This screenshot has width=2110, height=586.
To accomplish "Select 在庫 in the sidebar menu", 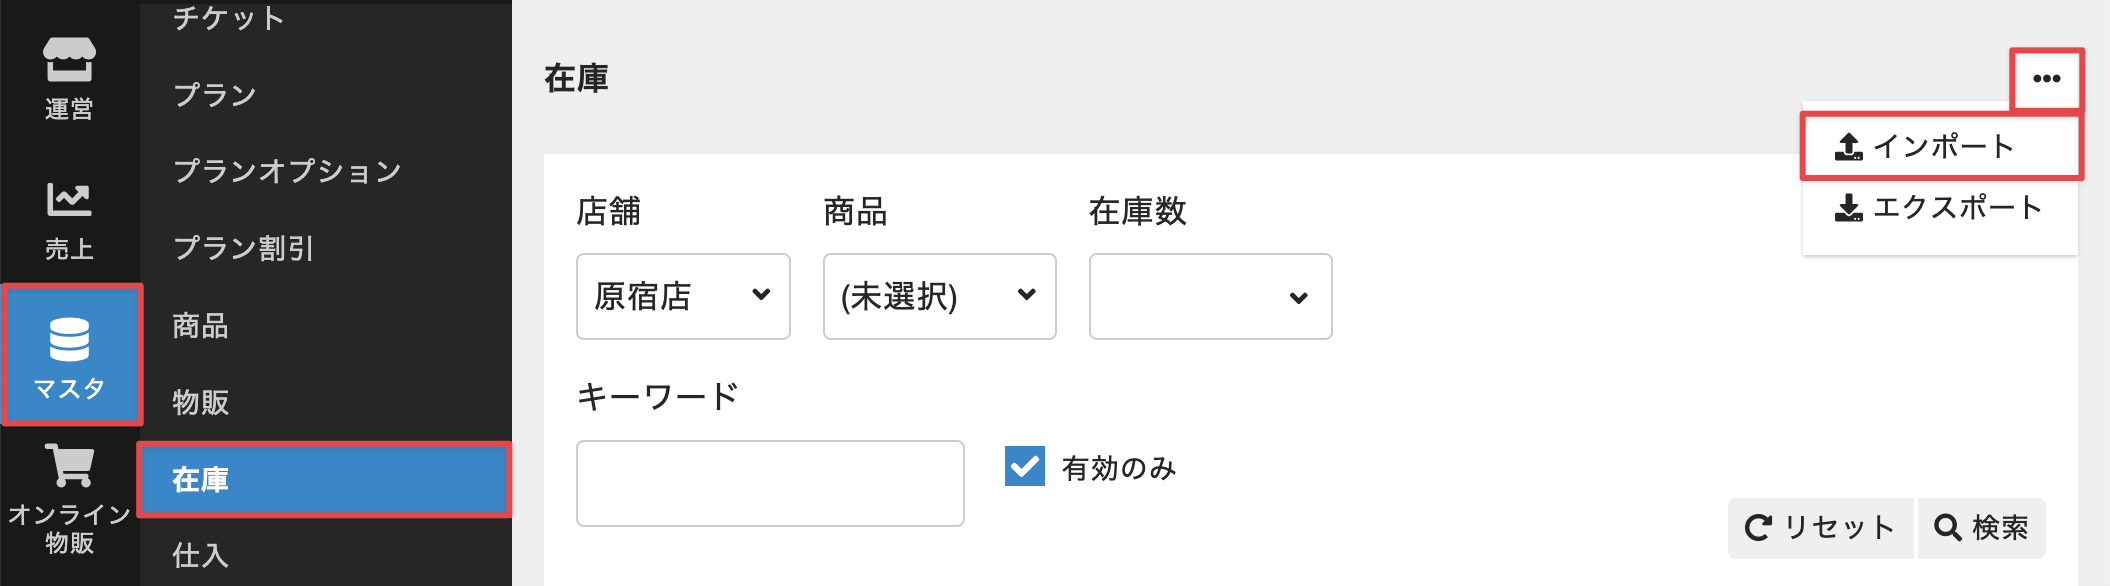I will [200, 480].
